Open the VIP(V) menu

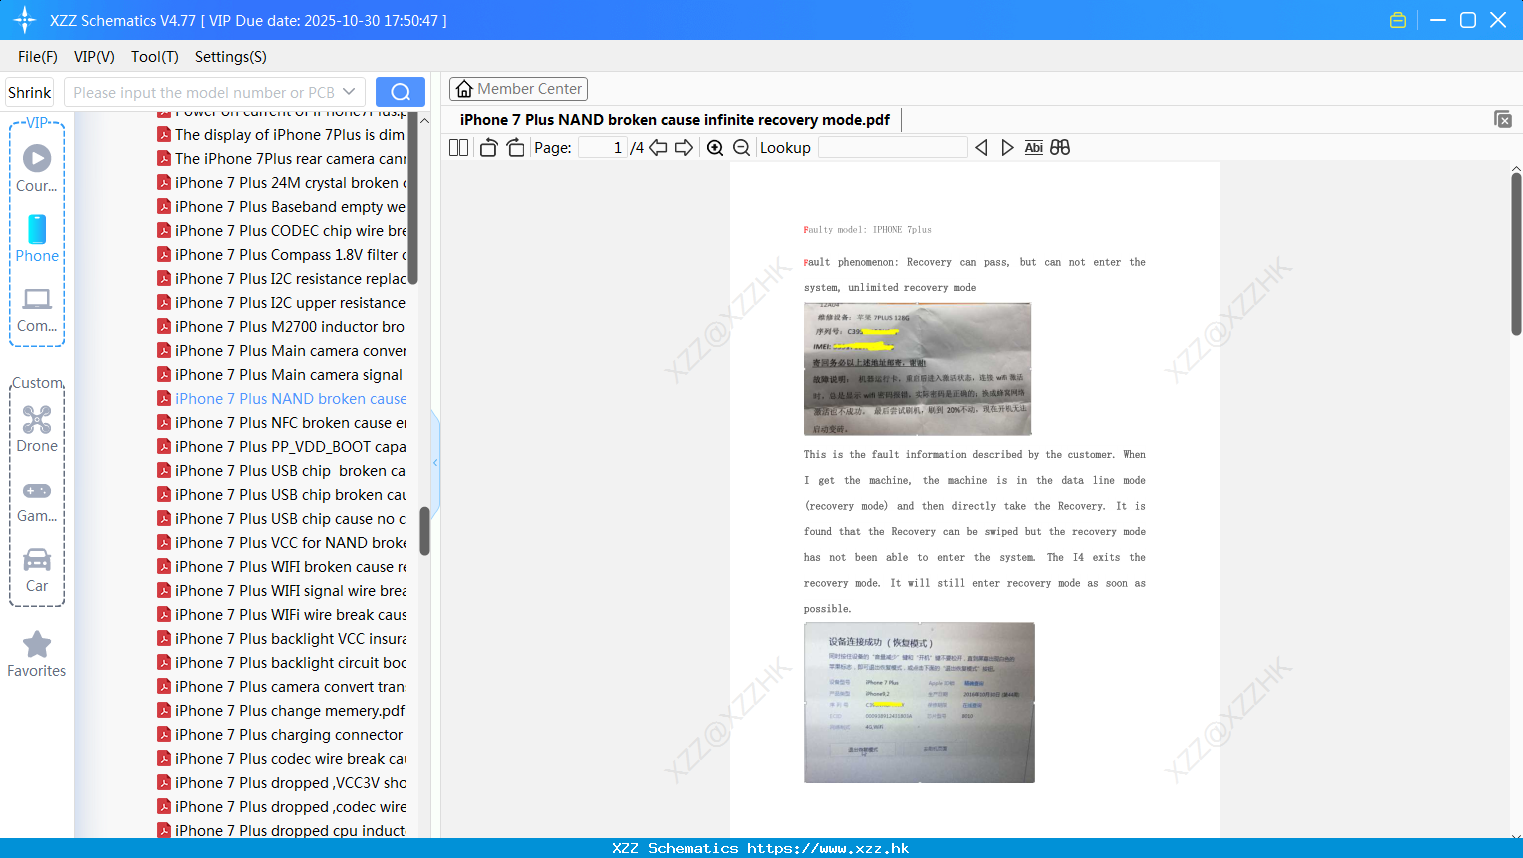(94, 57)
